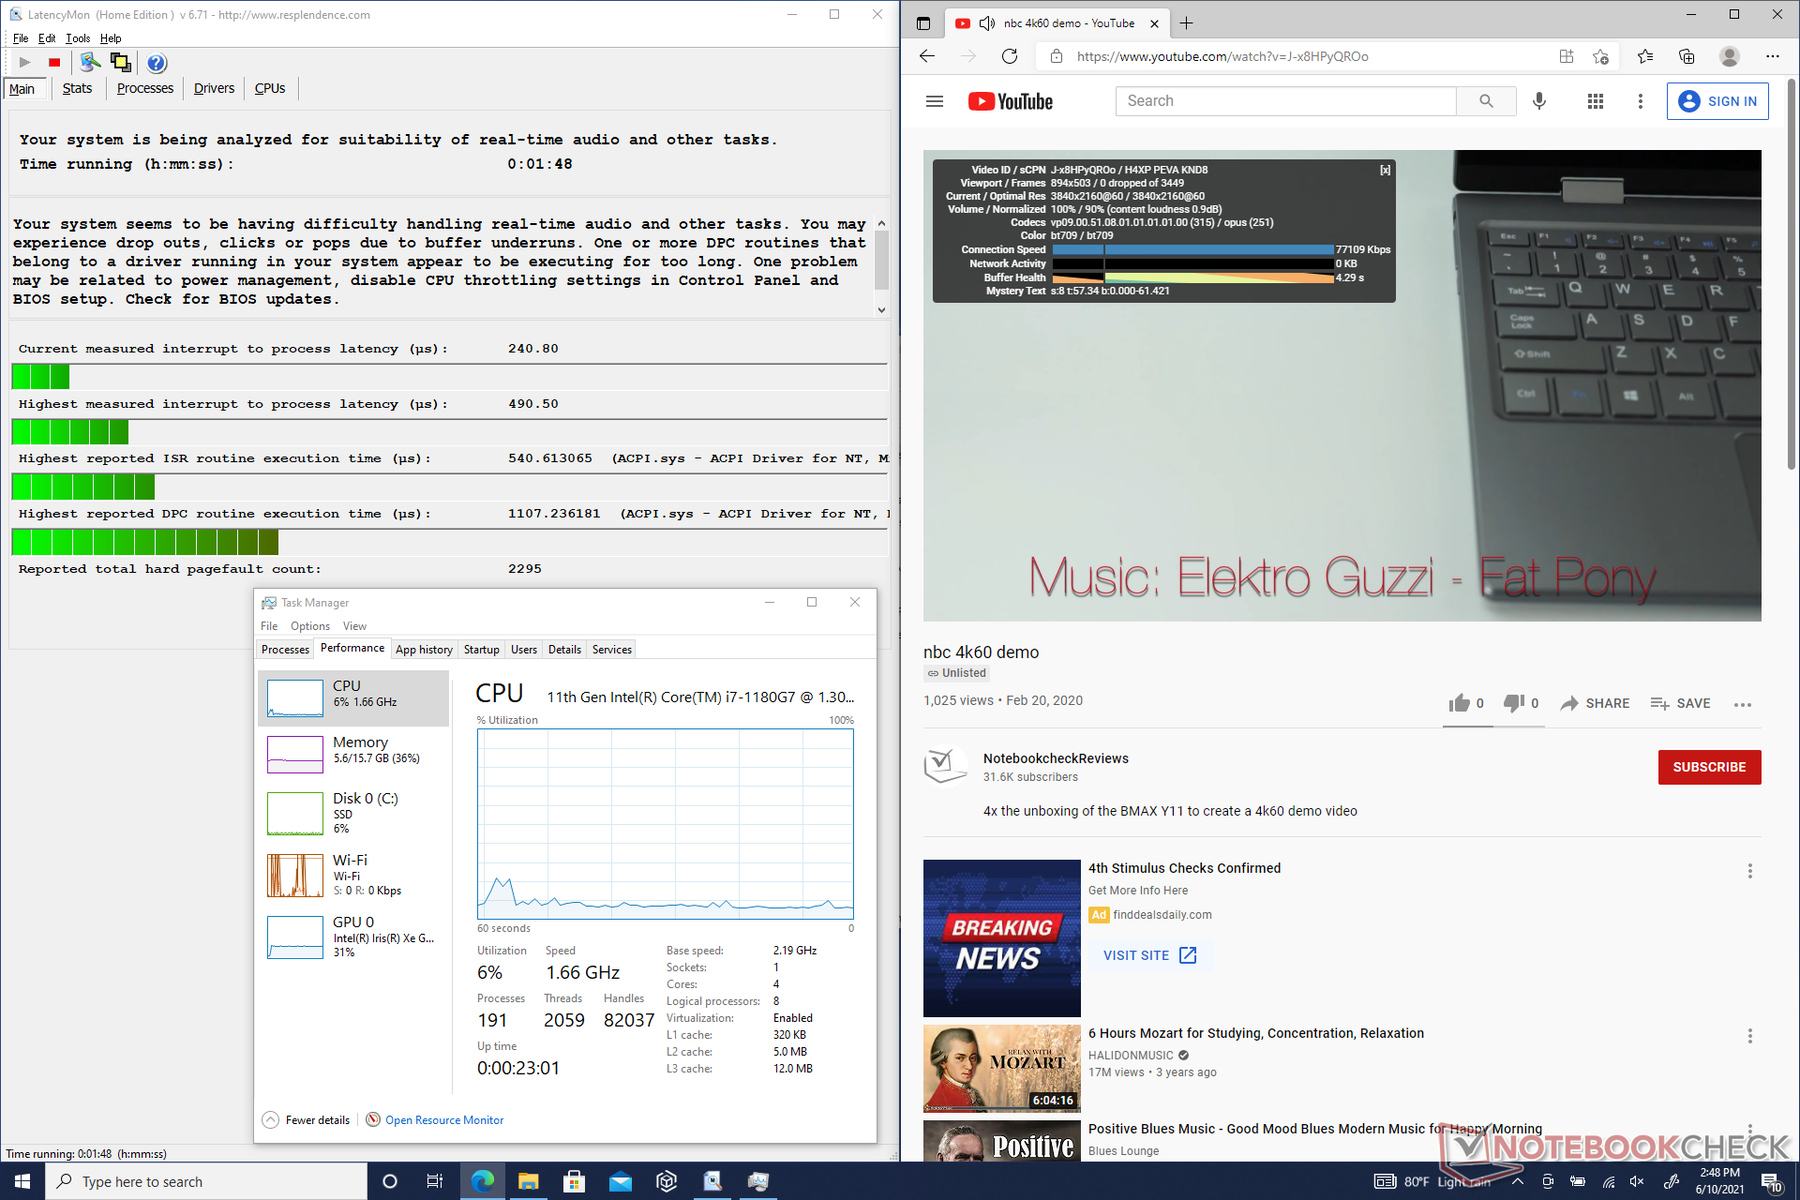Close the stats for nerds overlay
Image resolution: width=1800 pixels, height=1200 pixels.
tap(1385, 170)
